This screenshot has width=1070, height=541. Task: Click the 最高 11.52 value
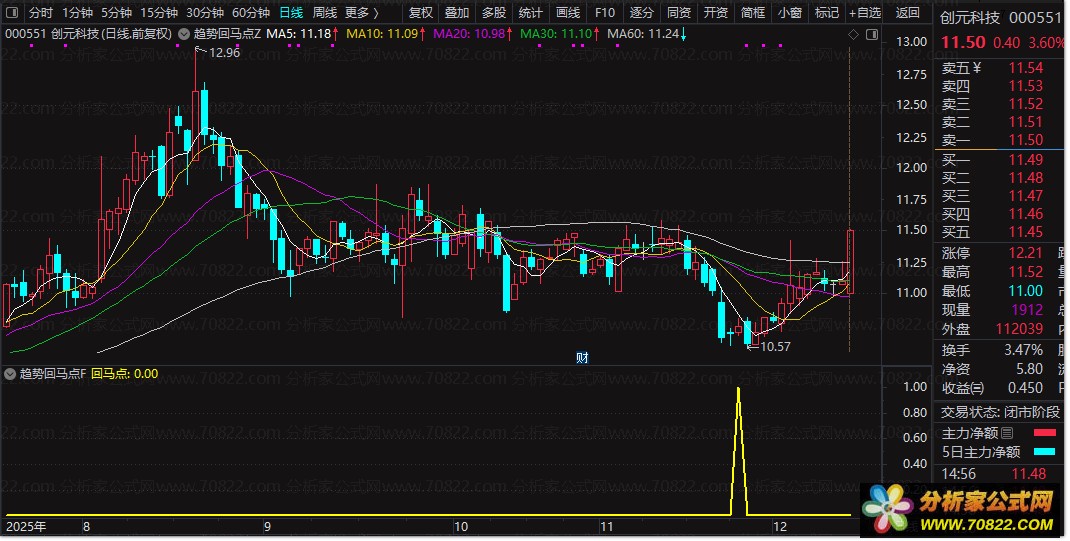point(1026,272)
